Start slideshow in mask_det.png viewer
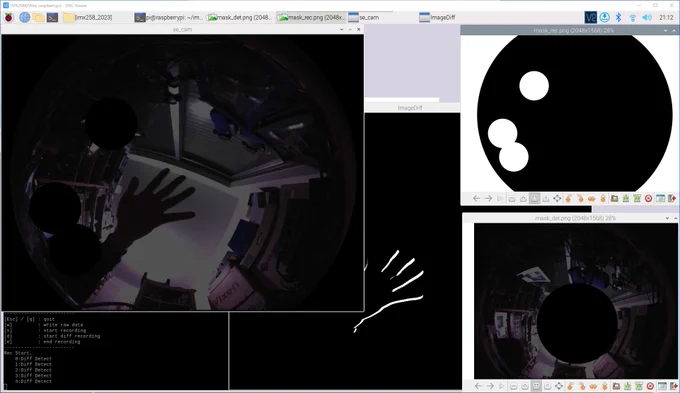Viewport: 680px width, 393px height. (502, 386)
